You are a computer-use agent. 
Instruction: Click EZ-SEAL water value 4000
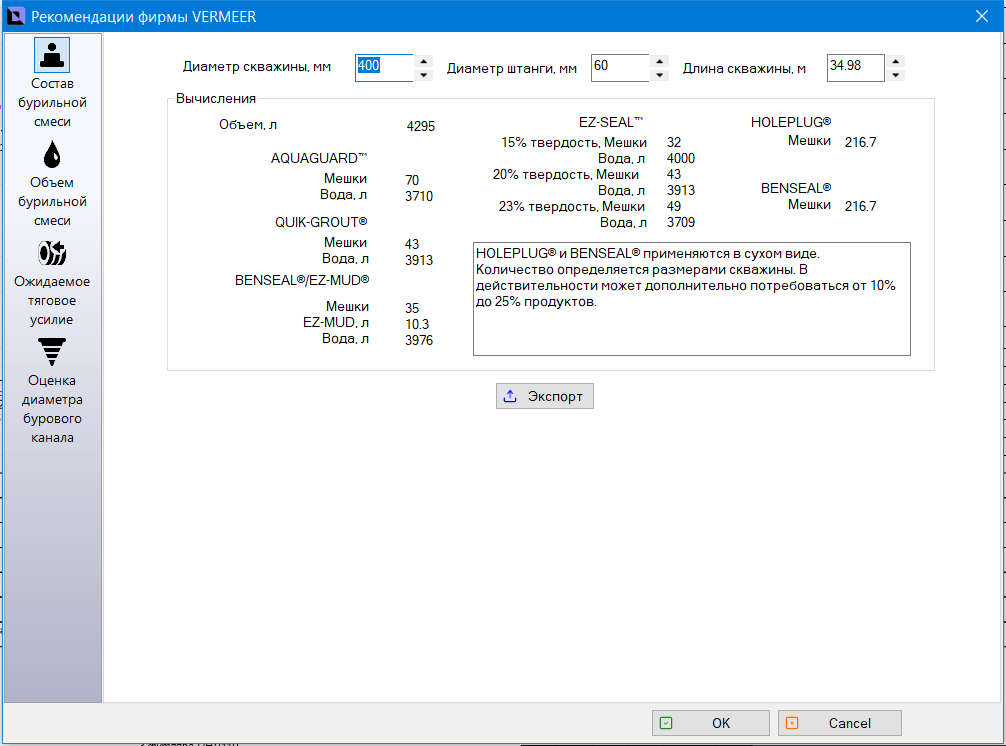pos(681,158)
